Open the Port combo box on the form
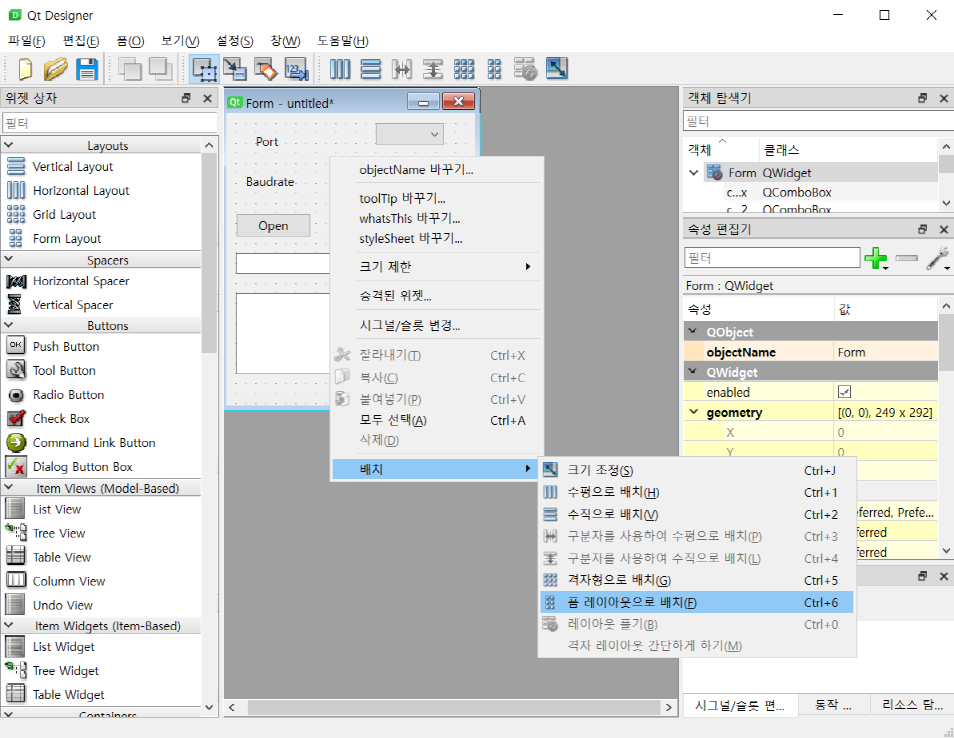954x738 pixels. 409,134
